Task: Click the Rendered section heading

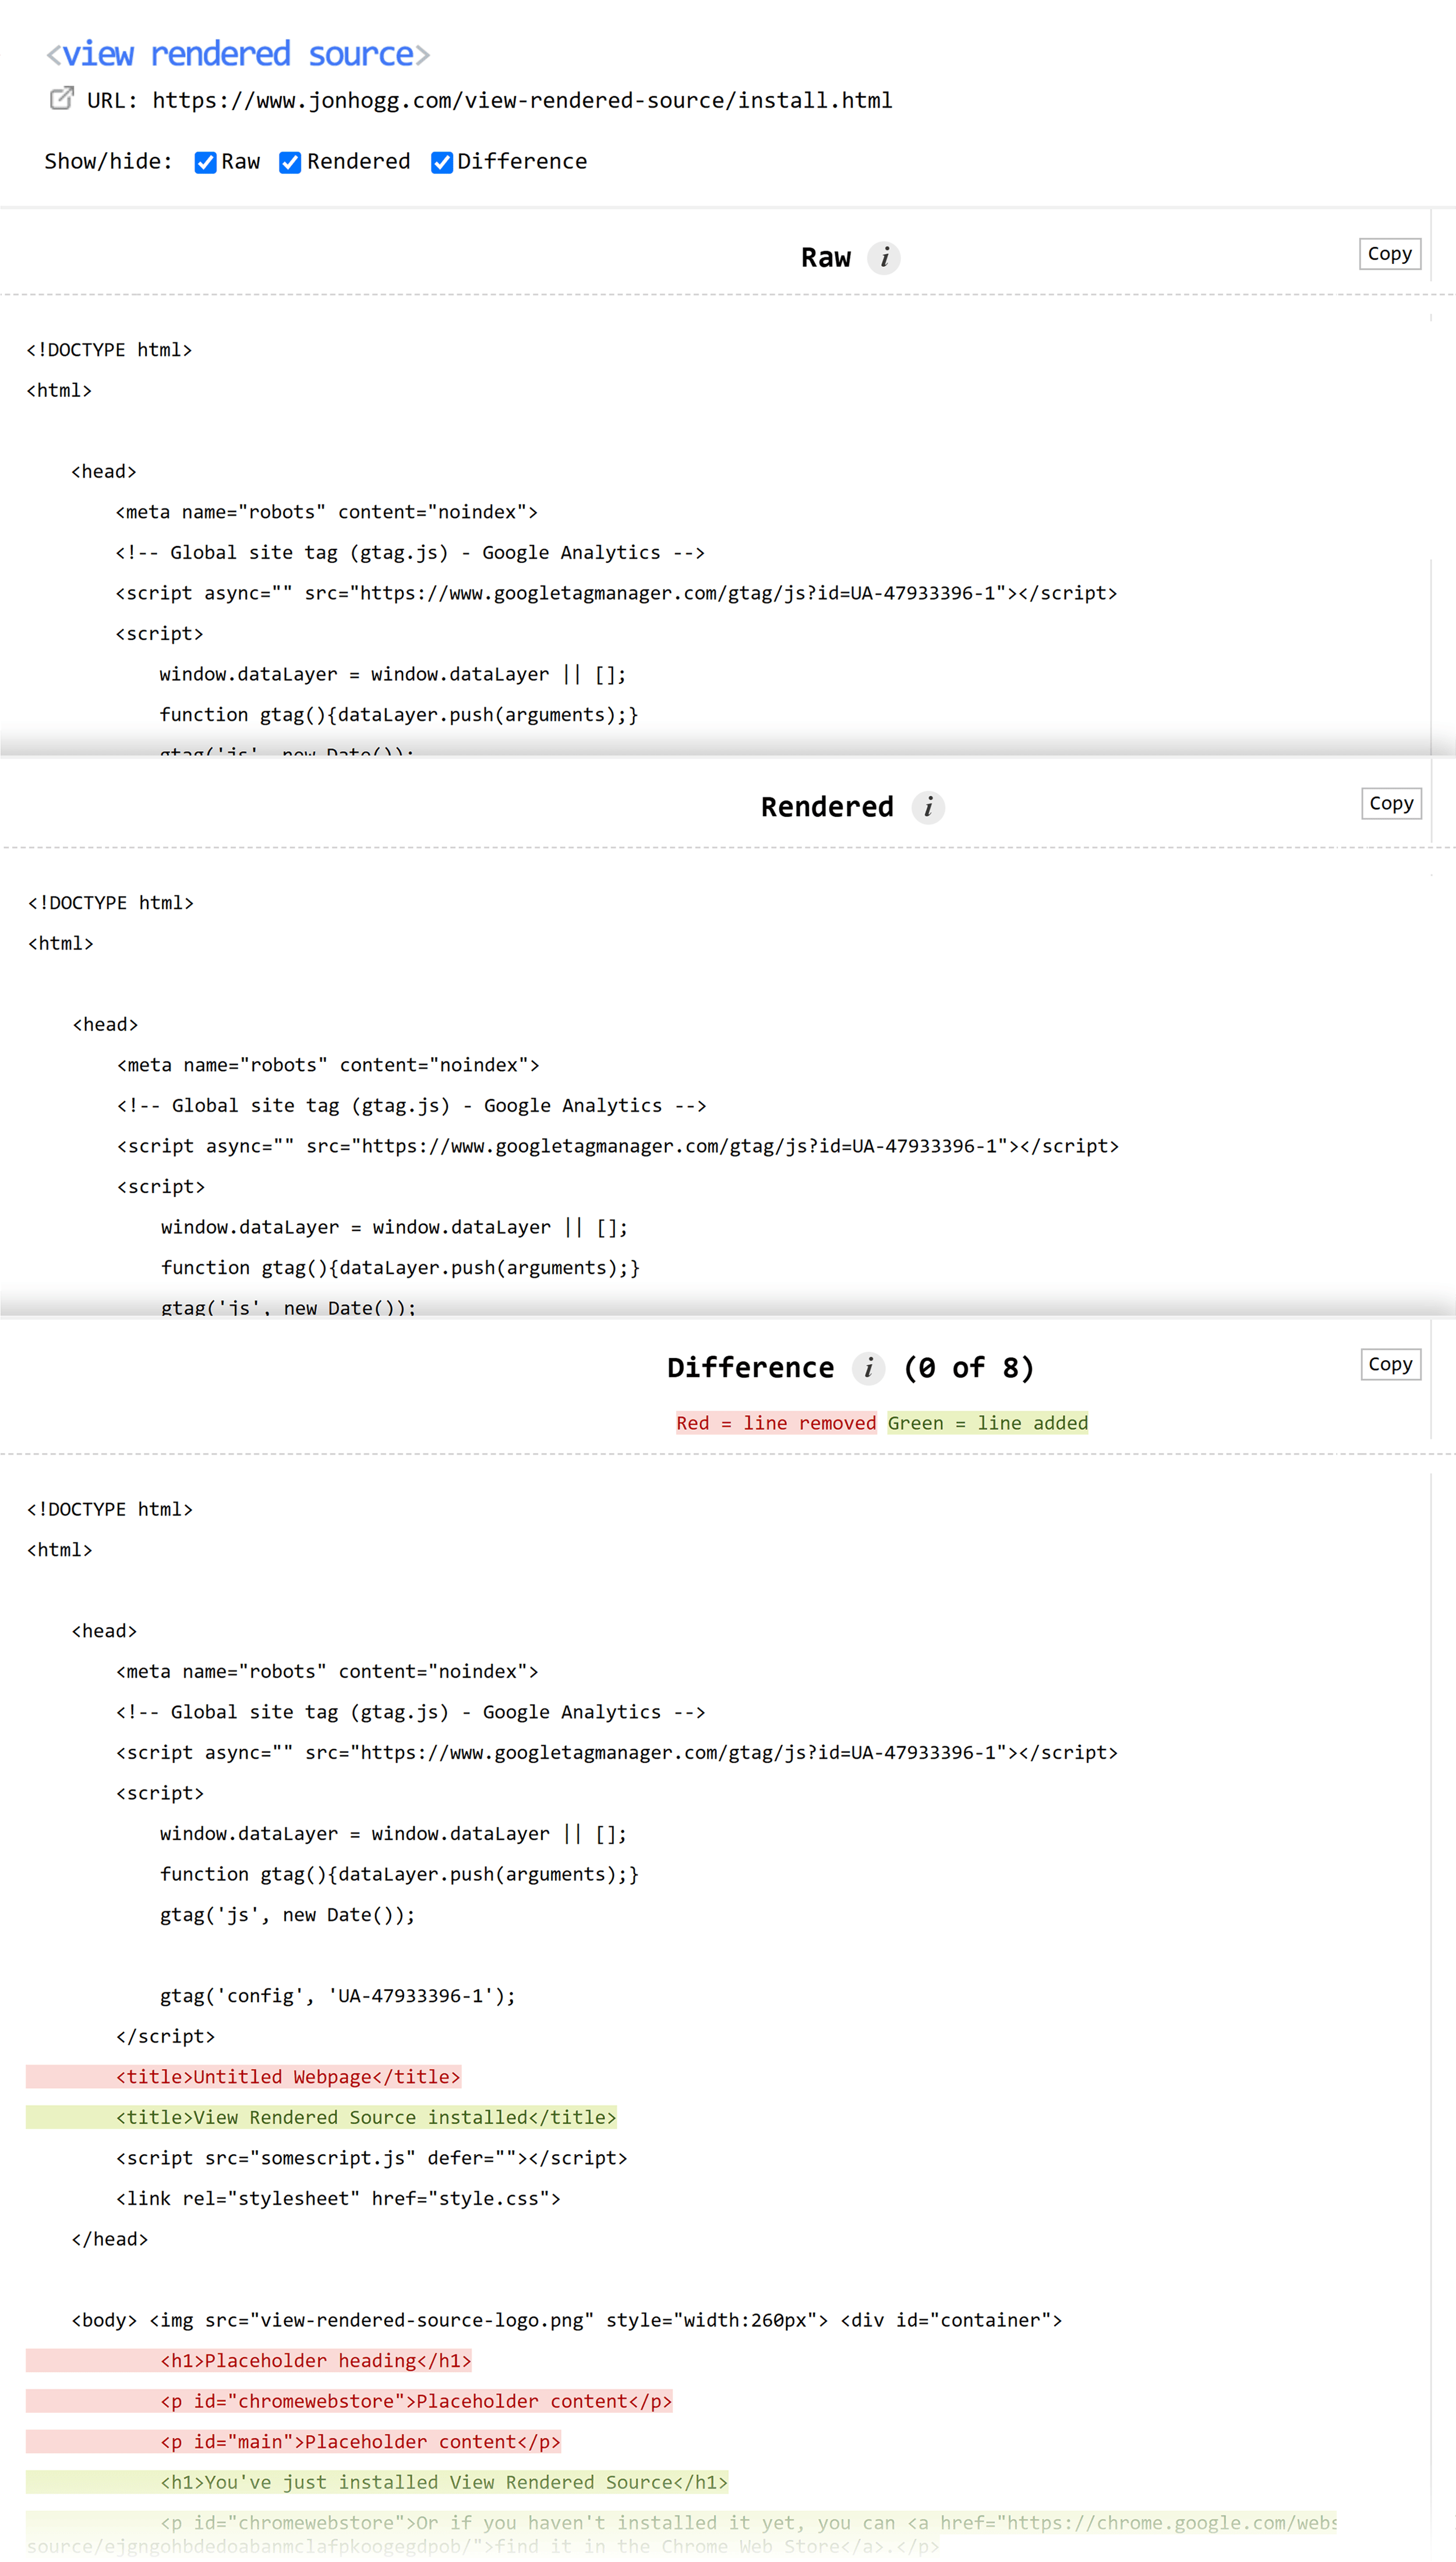Action: tap(827, 807)
